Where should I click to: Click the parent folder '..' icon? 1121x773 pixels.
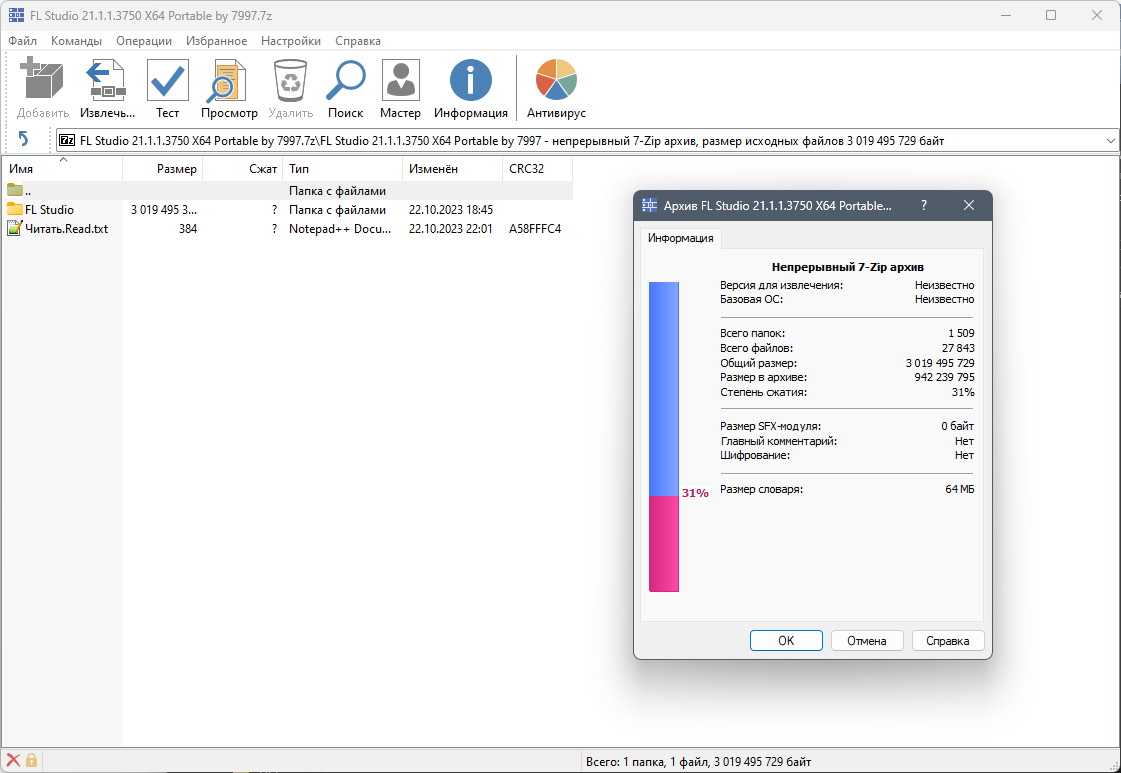pyautogui.click(x=15, y=190)
